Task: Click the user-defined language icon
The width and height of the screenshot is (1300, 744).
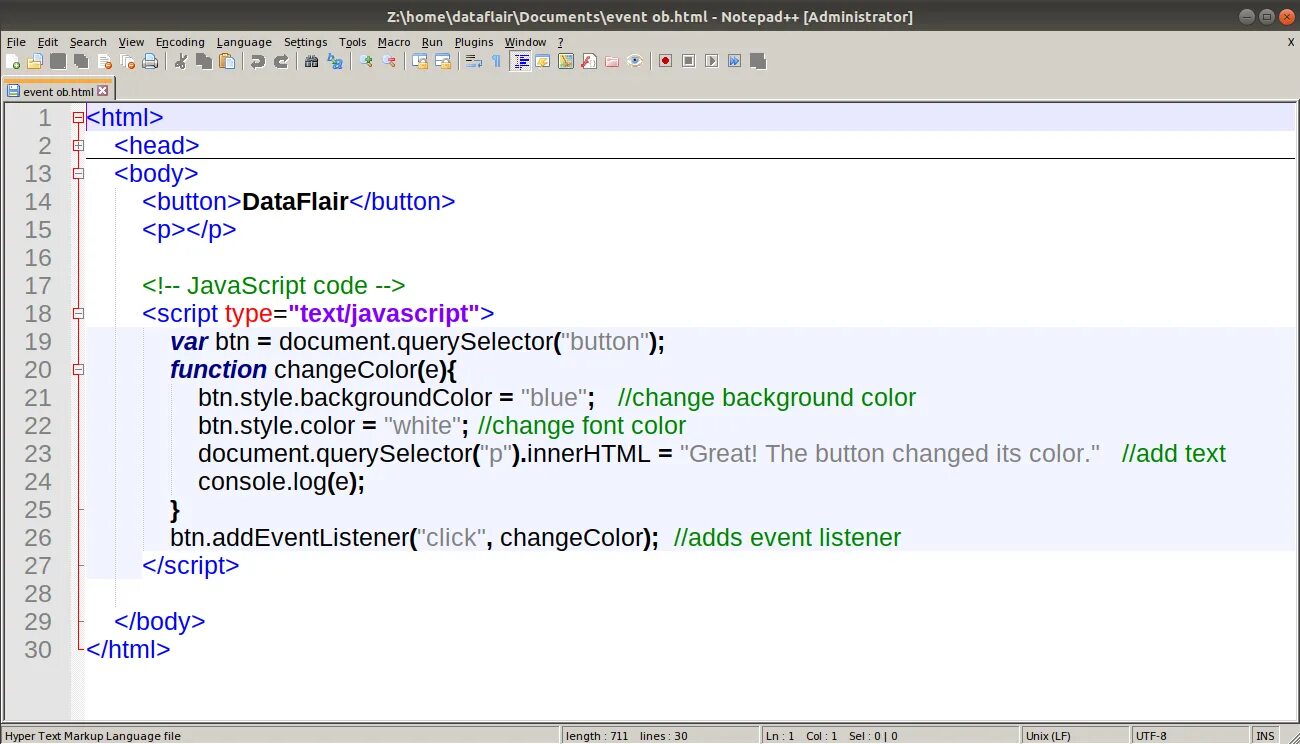Action: pos(543,61)
